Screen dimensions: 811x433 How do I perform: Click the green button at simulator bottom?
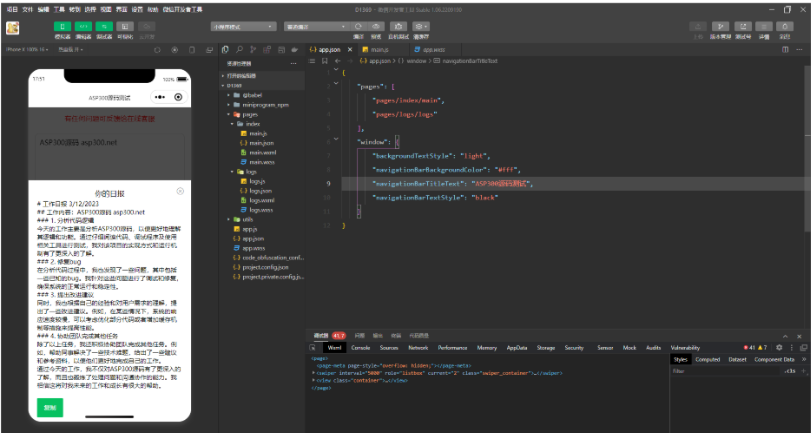[x=48, y=408]
